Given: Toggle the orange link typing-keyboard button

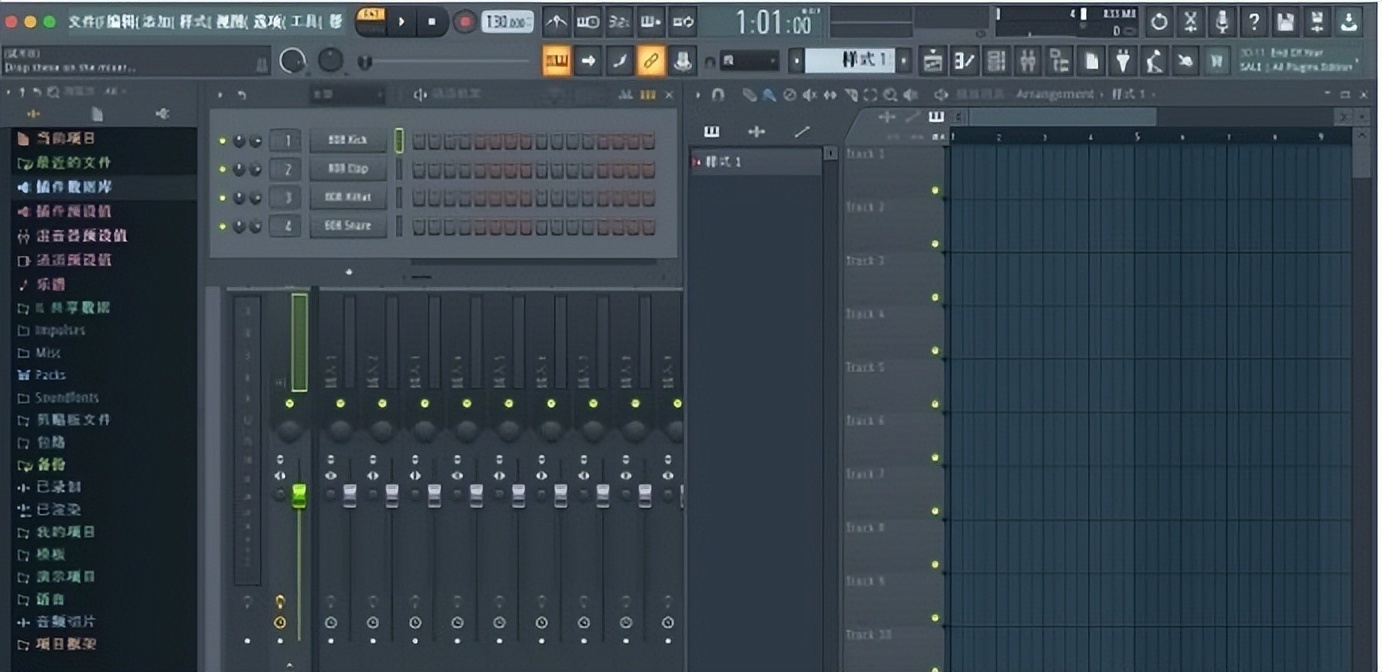Looking at the screenshot, I should pyautogui.click(x=651, y=61).
